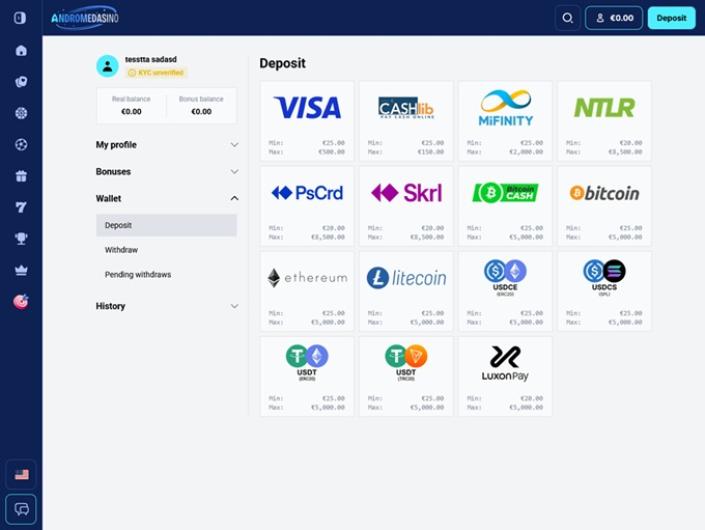Select Deposit in the Wallet menu

tap(166, 225)
